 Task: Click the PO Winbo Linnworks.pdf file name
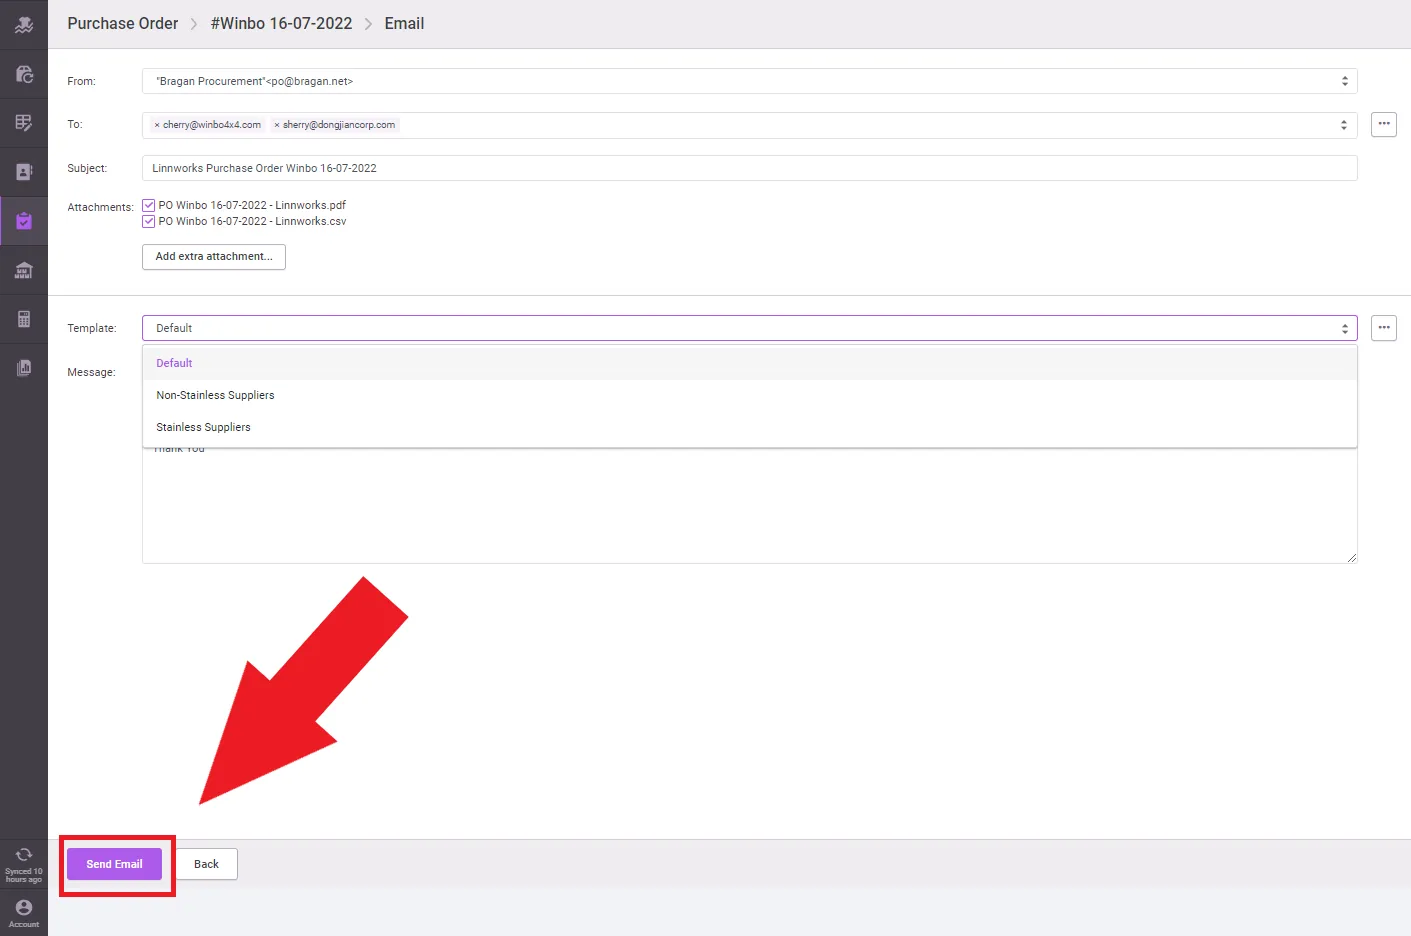pyautogui.click(x=252, y=205)
